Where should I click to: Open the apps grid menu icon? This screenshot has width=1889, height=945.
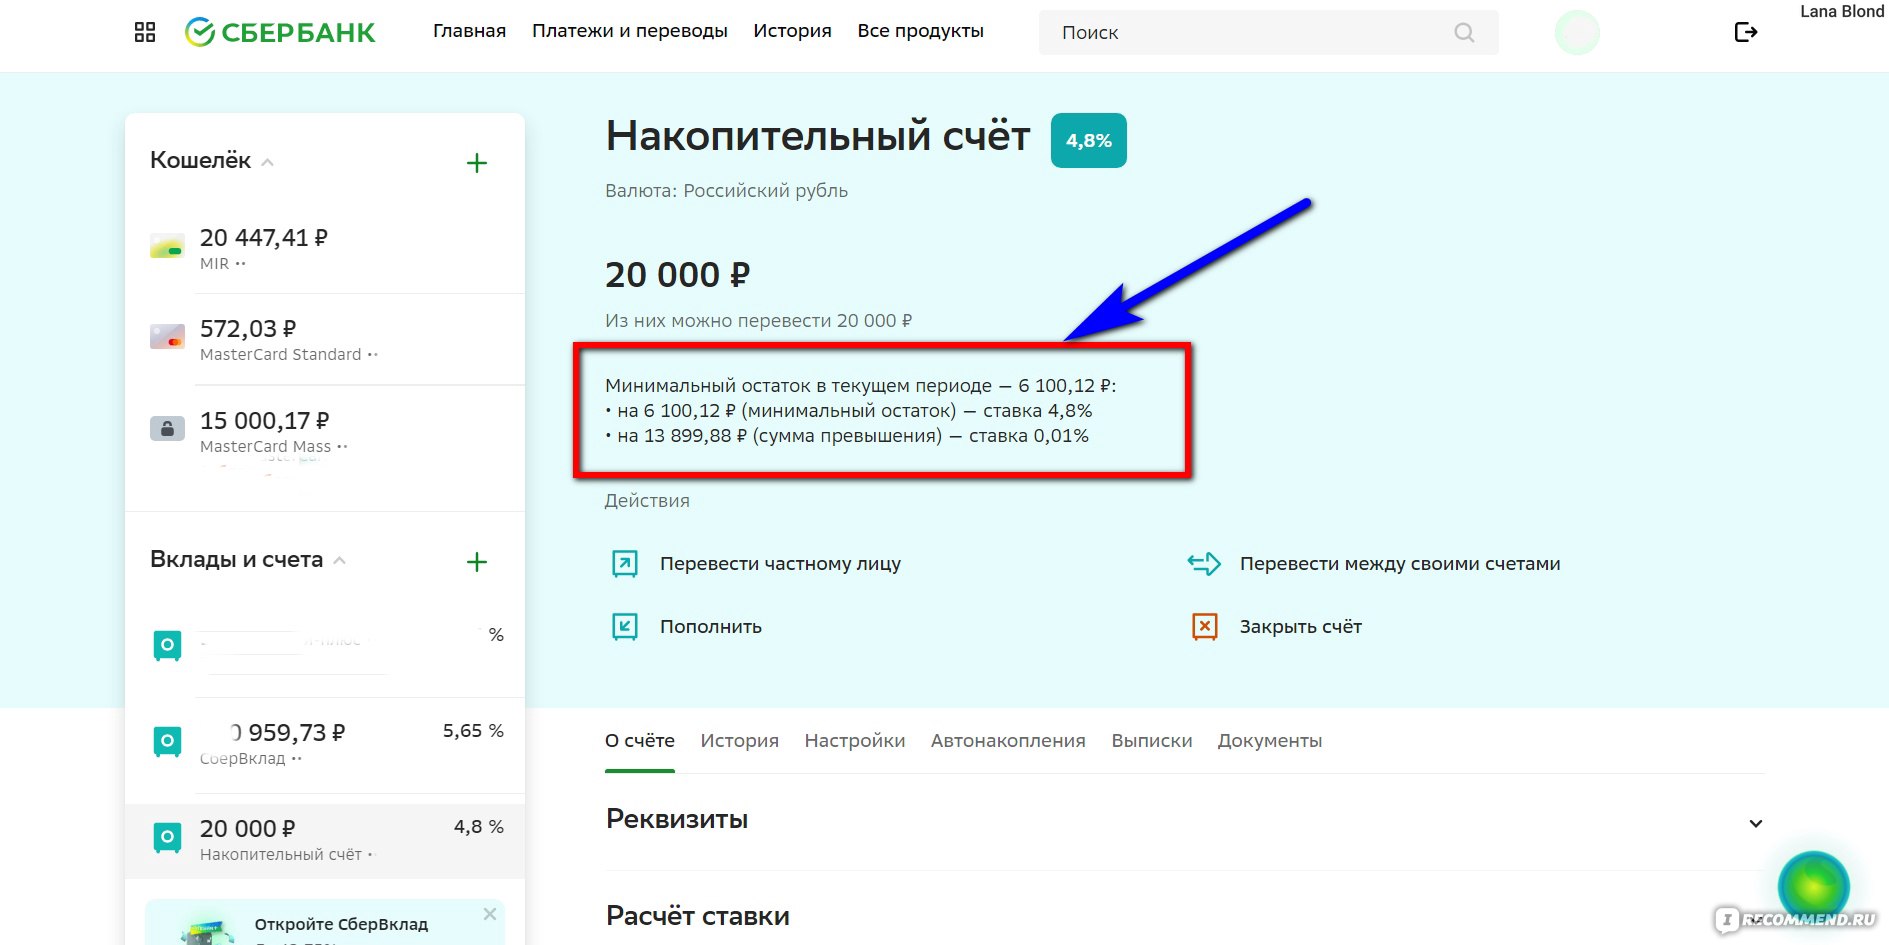145,32
